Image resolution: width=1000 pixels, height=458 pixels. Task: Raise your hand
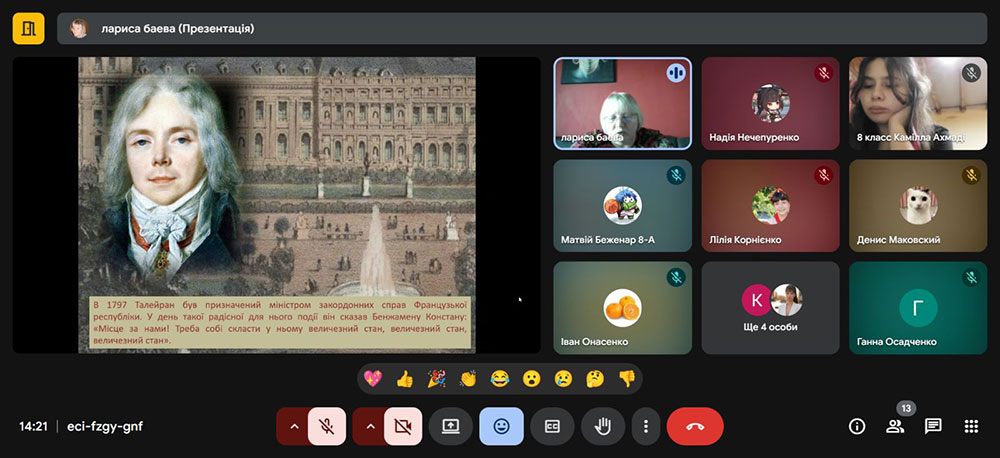(x=603, y=426)
